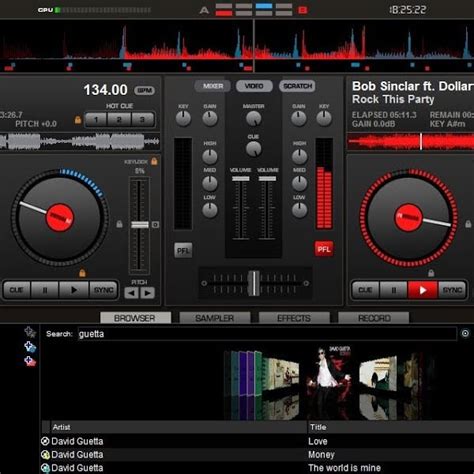Toggle the right deck red PFL button
The image size is (474, 474).
point(324,249)
